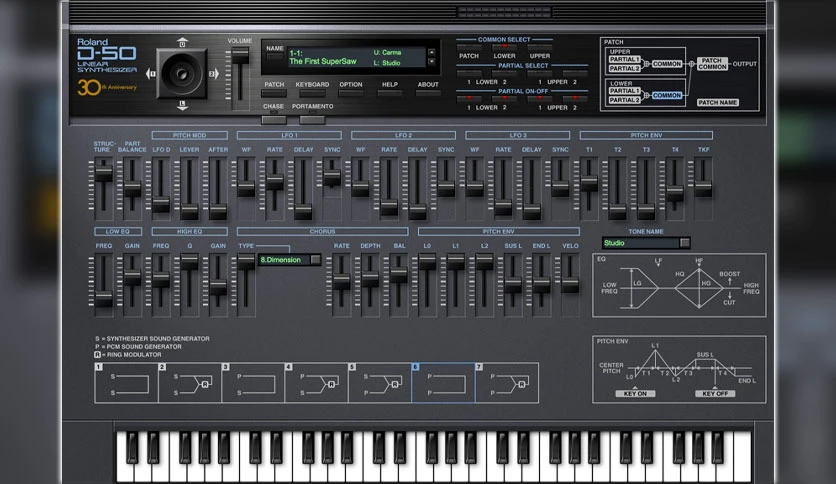836x484 pixels.
Task: Click the joystick Down arrow
Action: (182, 106)
